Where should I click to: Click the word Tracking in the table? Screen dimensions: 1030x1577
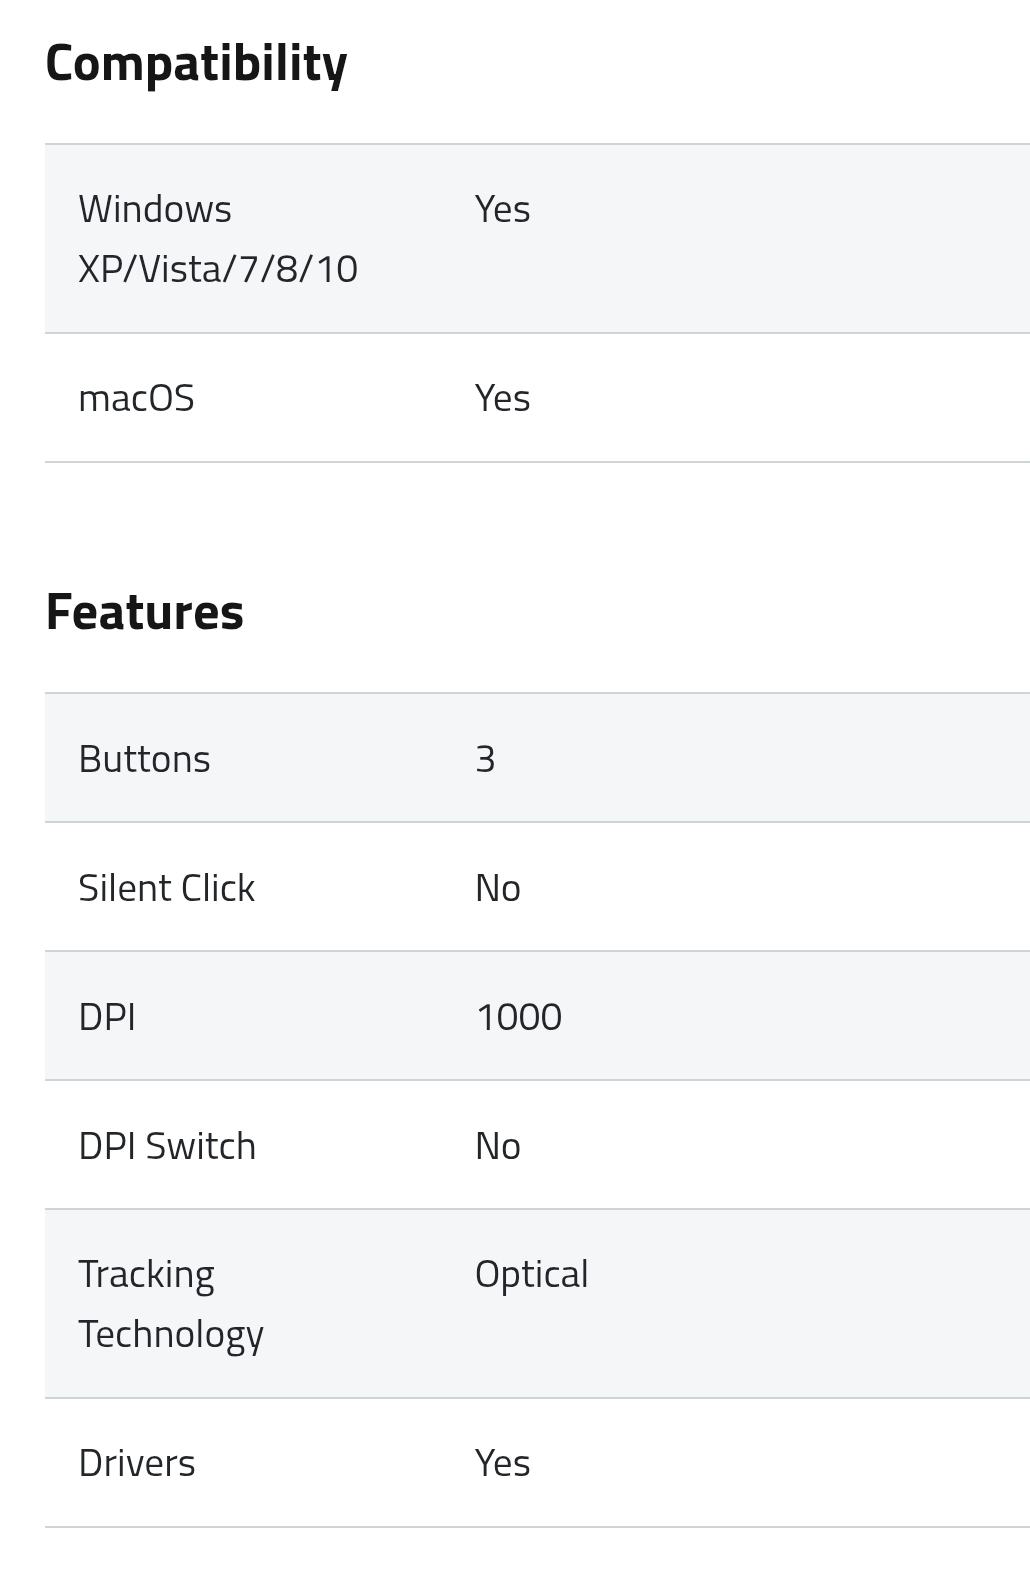pyautogui.click(x=146, y=1275)
